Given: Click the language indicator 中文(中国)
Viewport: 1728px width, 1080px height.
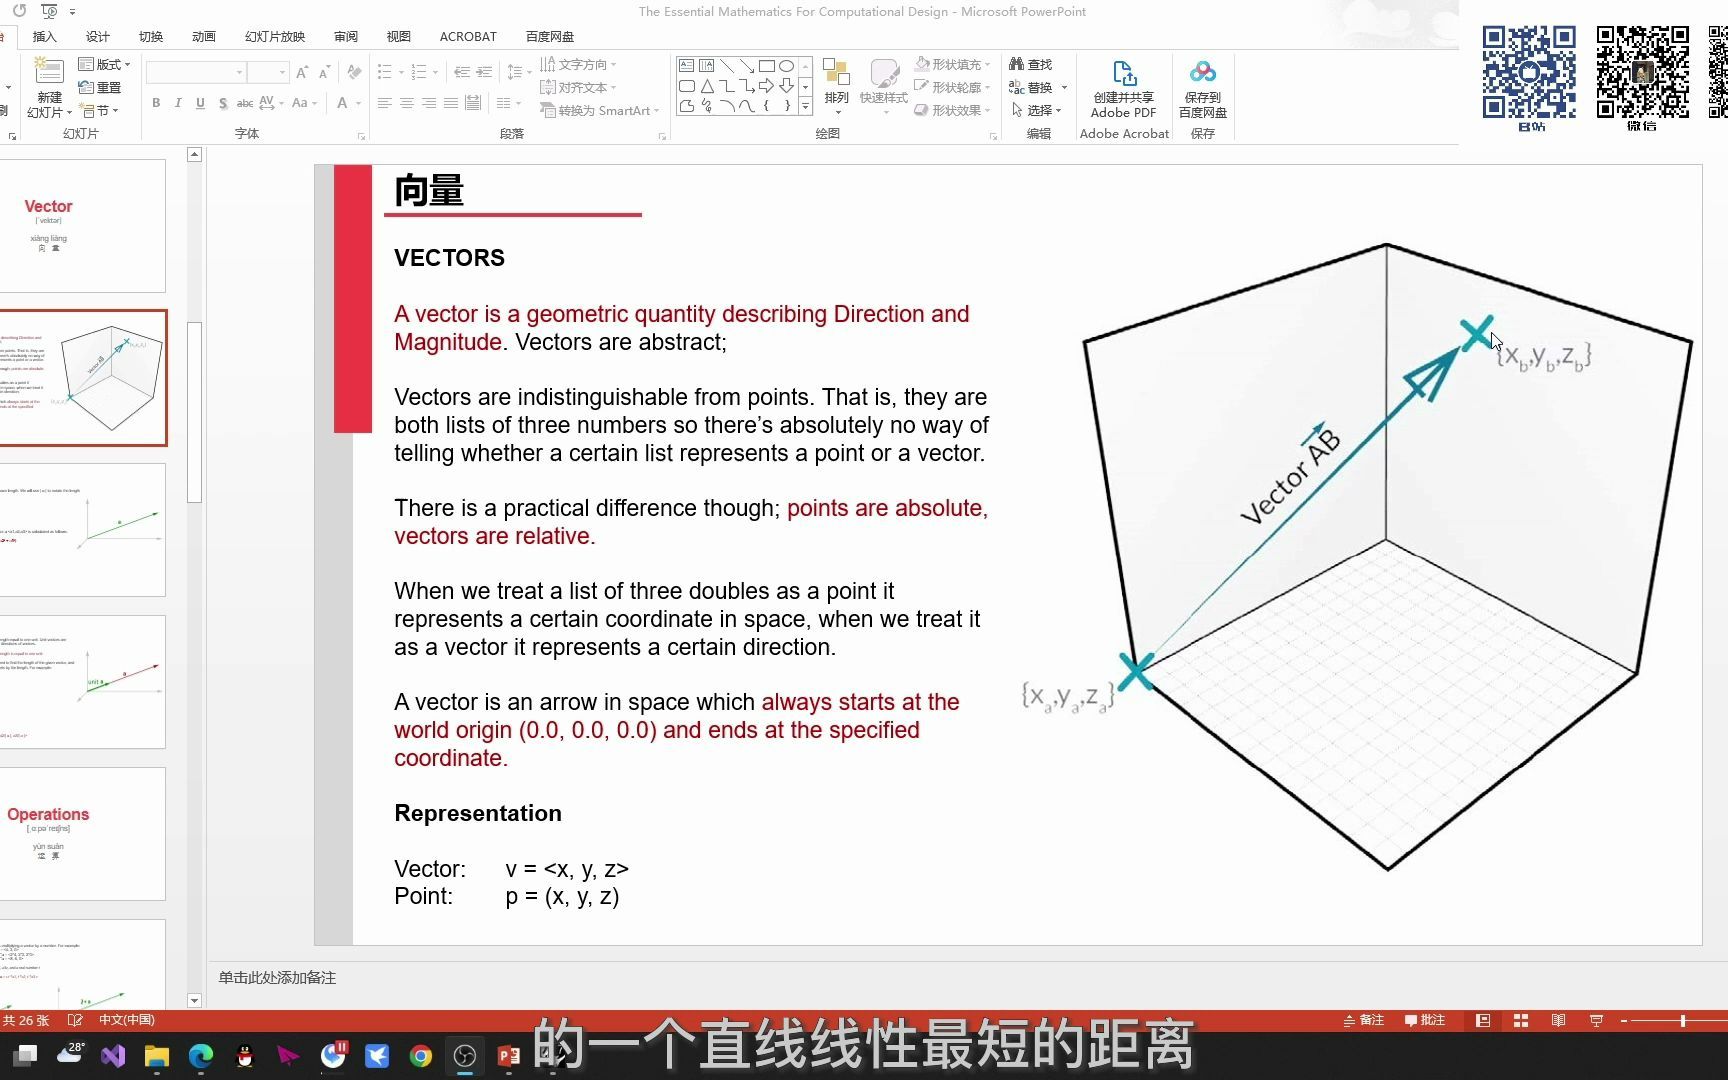Looking at the screenshot, I should click(x=127, y=1020).
